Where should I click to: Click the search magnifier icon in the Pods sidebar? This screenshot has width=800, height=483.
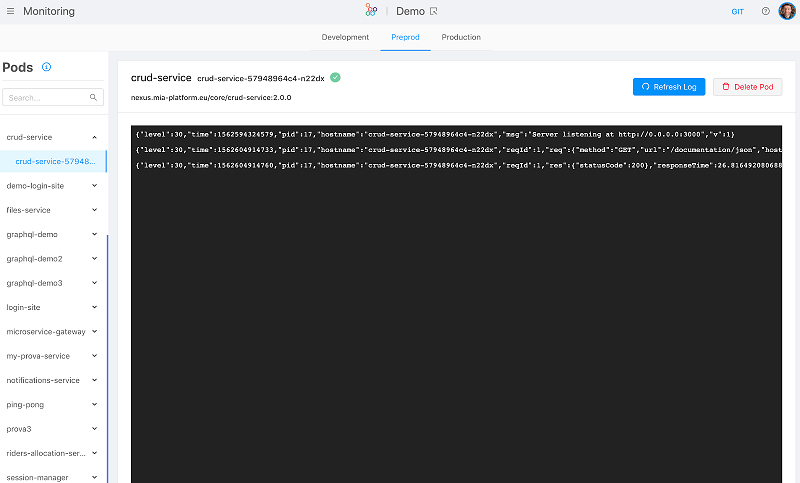tap(93, 97)
